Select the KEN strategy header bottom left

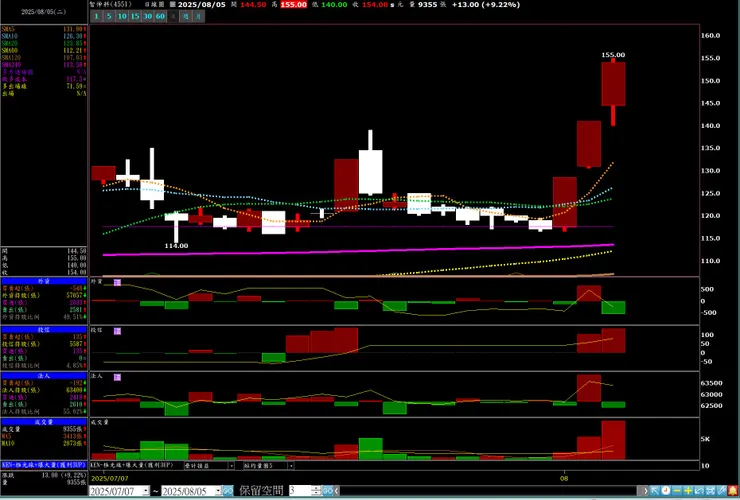pyautogui.click(x=44, y=465)
